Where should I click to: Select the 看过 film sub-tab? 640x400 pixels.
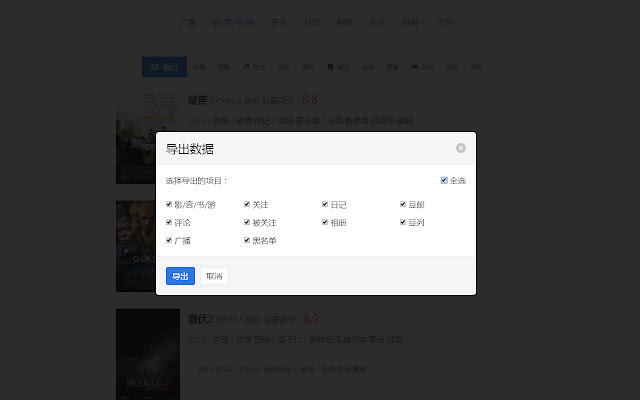(164, 67)
